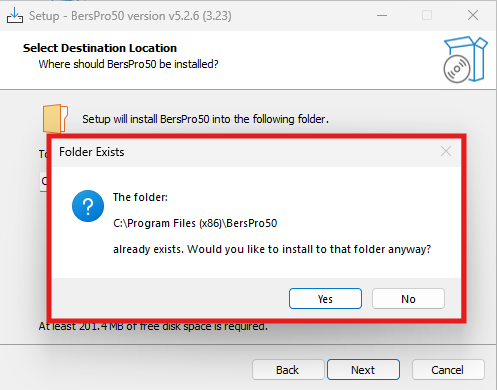Click the grayed maximize button in title bar
This screenshot has height=390, width=497.
pos(427,15)
